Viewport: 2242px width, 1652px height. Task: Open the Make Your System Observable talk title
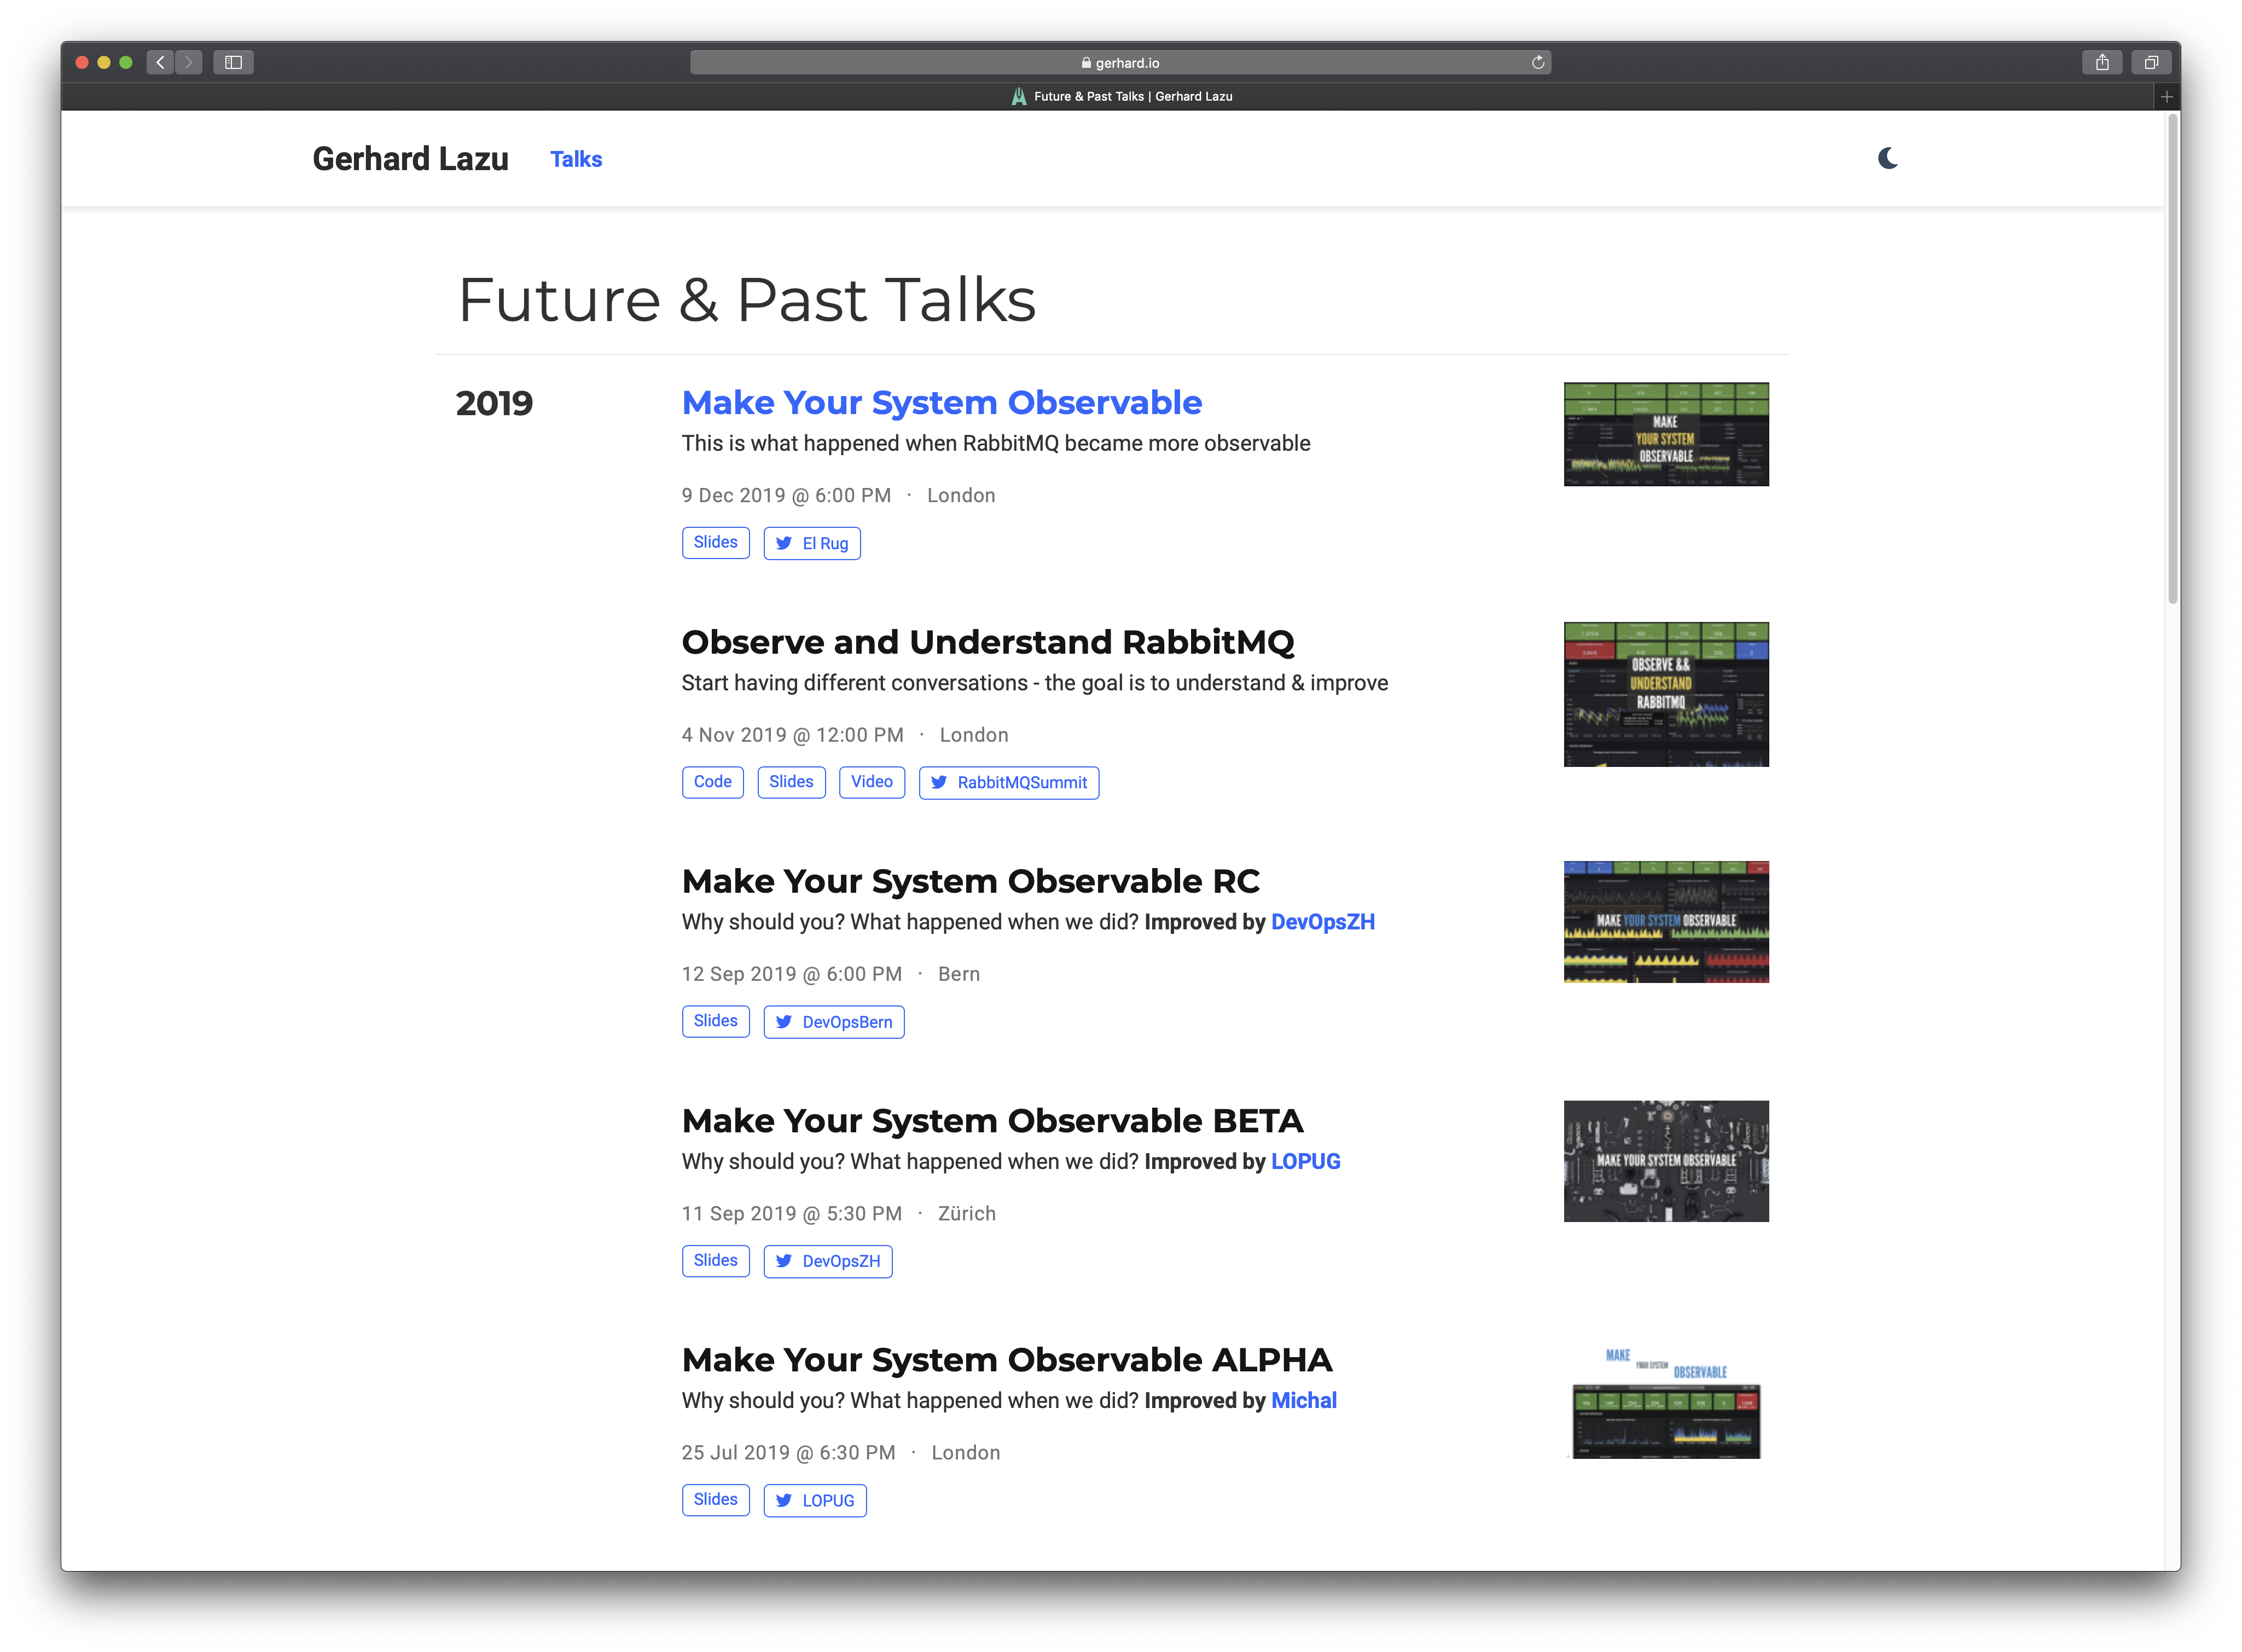941,402
